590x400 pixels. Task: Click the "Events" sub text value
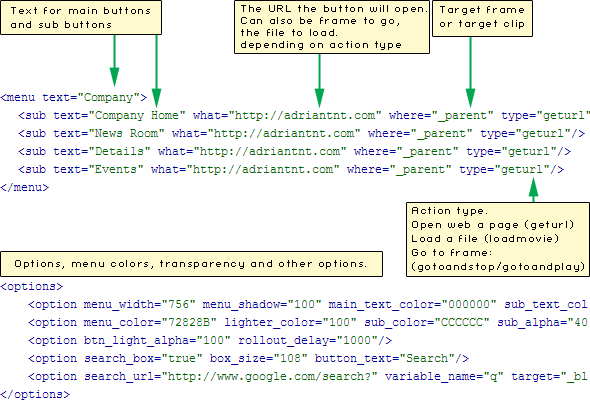pyautogui.click(x=116, y=170)
